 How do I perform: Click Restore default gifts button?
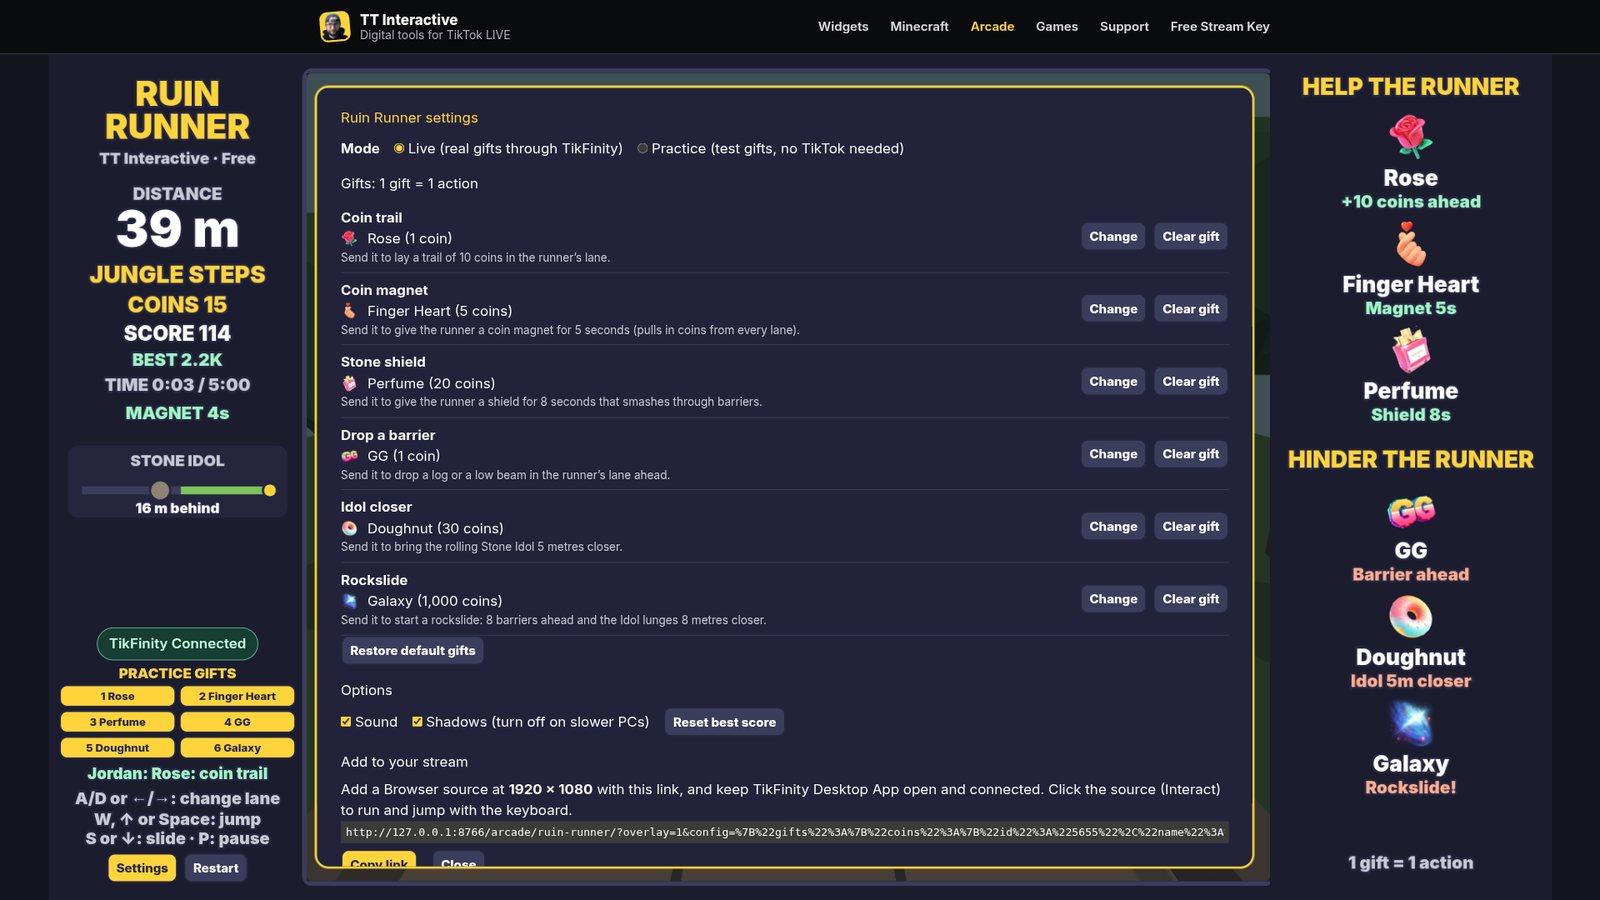[x=413, y=651]
